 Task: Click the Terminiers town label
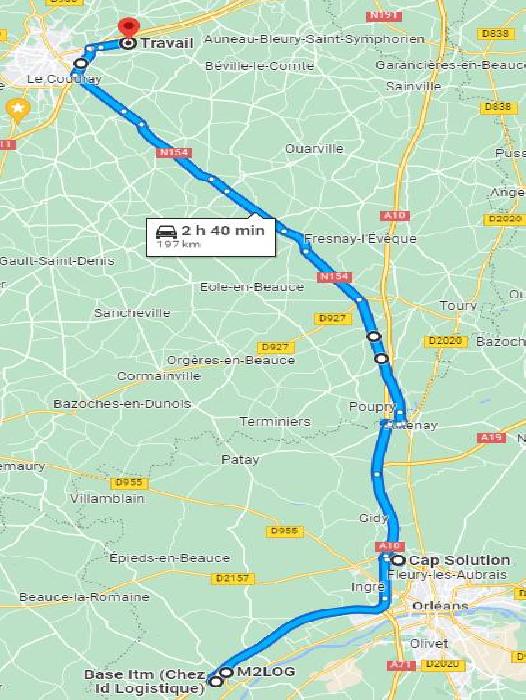click(x=275, y=421)
